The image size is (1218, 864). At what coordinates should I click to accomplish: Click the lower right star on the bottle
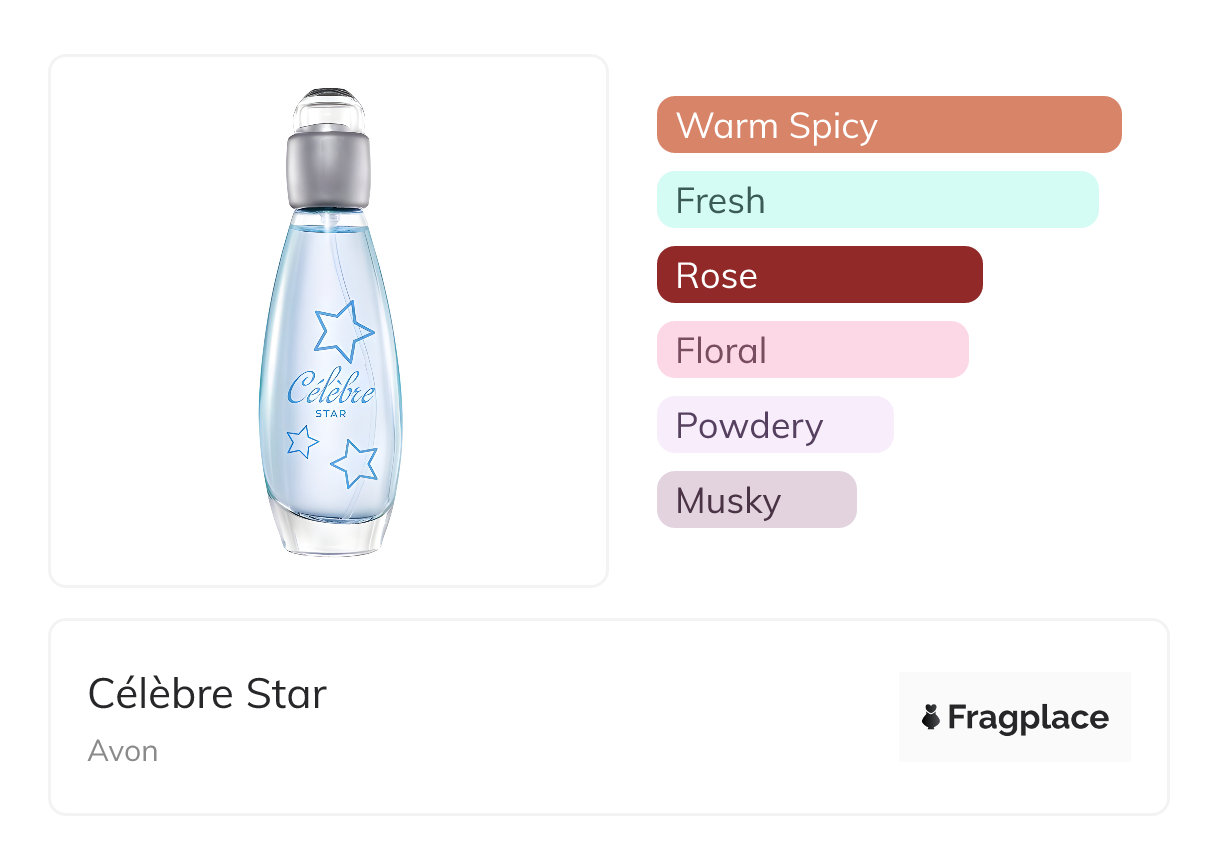click(355, 463)
